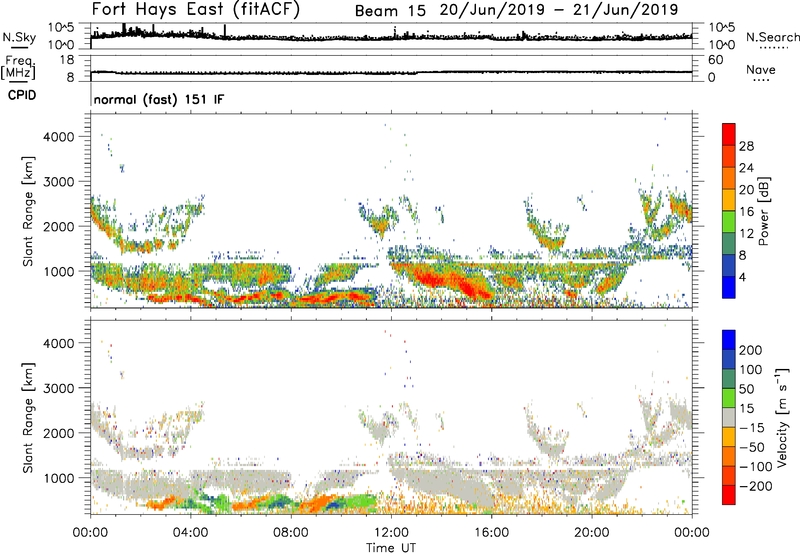Click the '-15' label on Velocity colorbar
Image resolution: width=800 pixels, height=554 pixels.
(752, 428)
